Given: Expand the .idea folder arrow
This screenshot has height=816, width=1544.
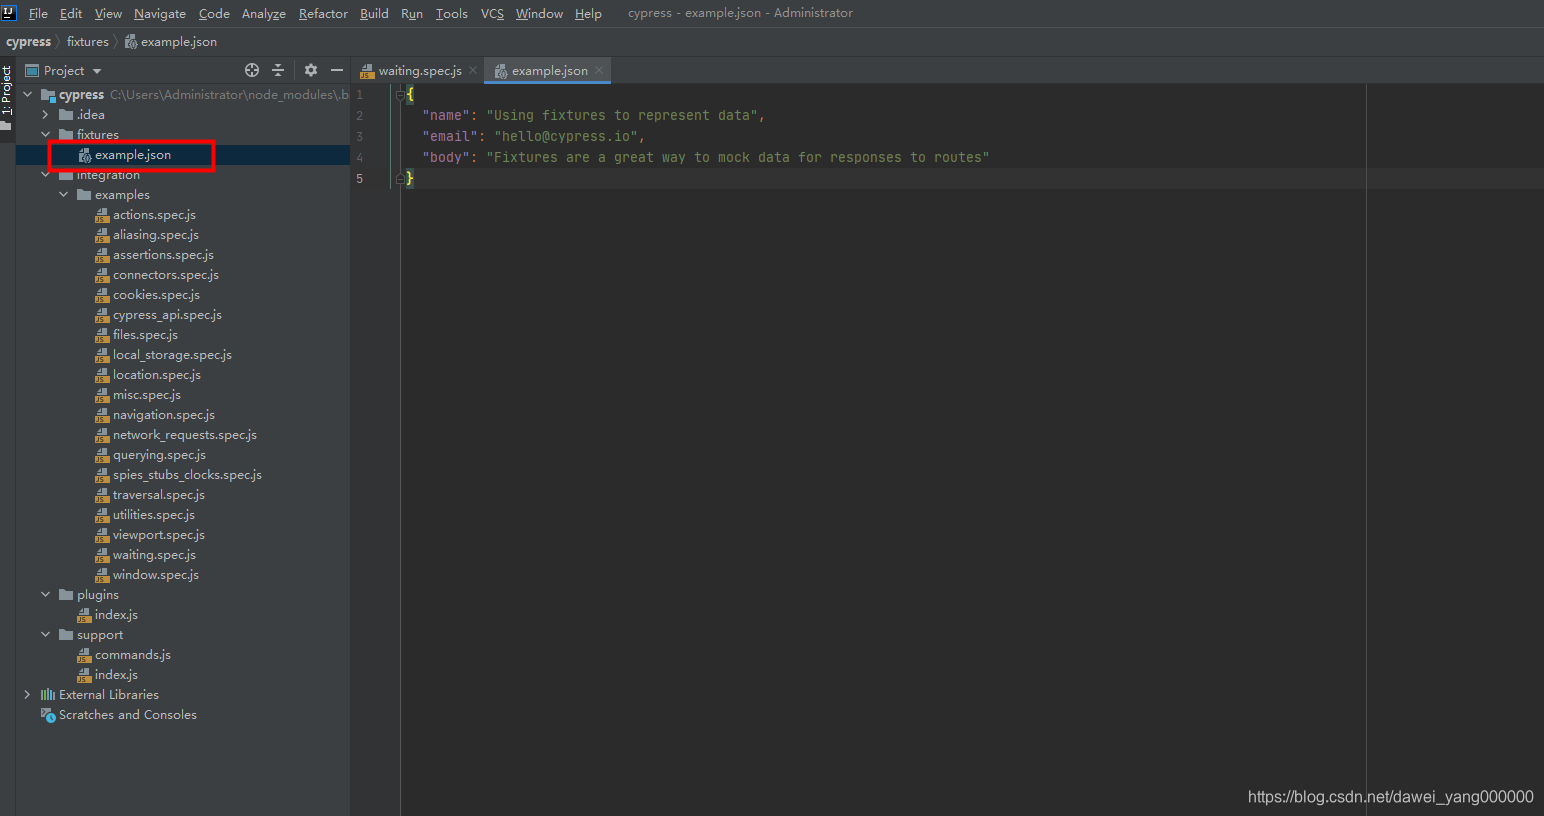Looking at the screenshot, I should 46,115.
